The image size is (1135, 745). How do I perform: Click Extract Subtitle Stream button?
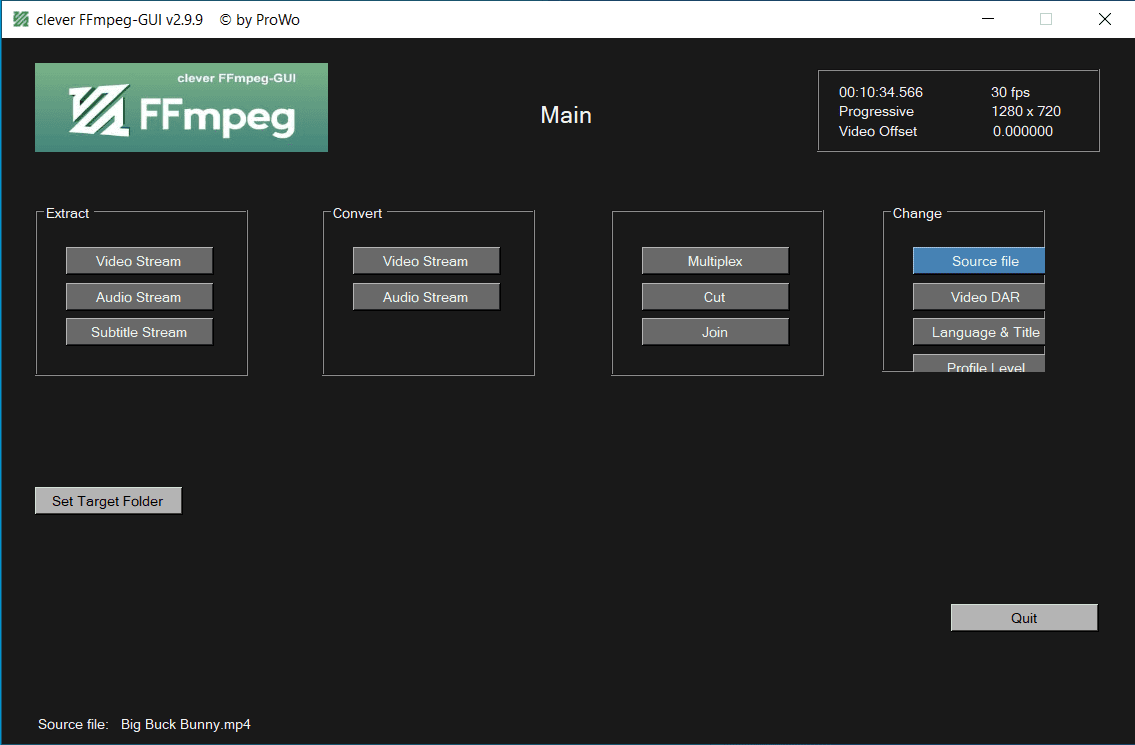click(x=139, y=332)
